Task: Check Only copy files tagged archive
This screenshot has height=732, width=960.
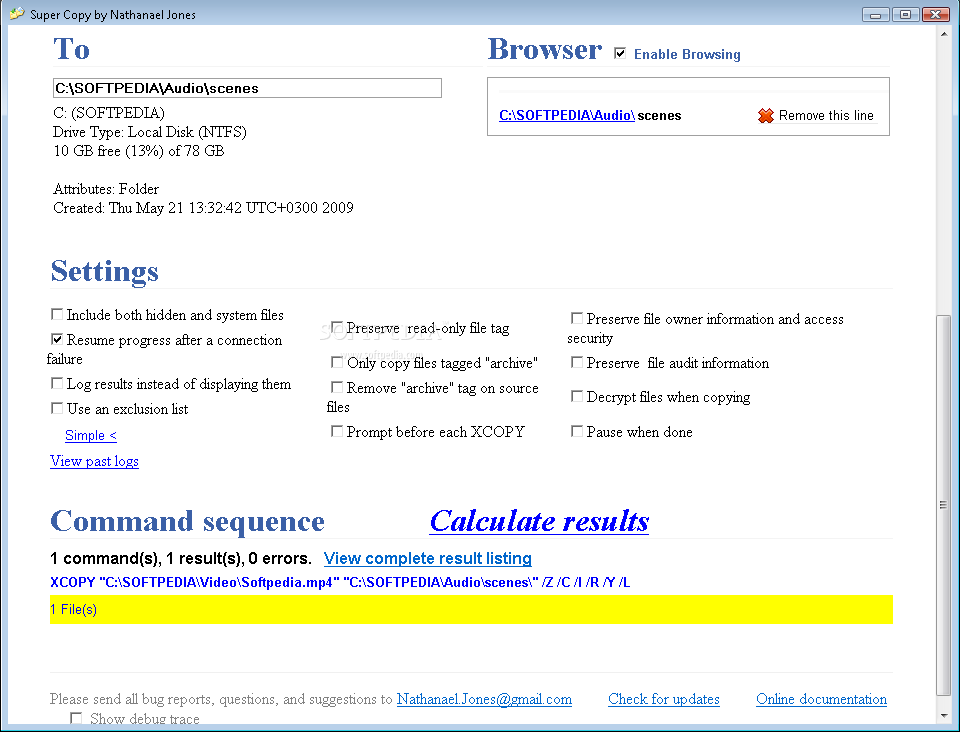Action: click(337, 362)
